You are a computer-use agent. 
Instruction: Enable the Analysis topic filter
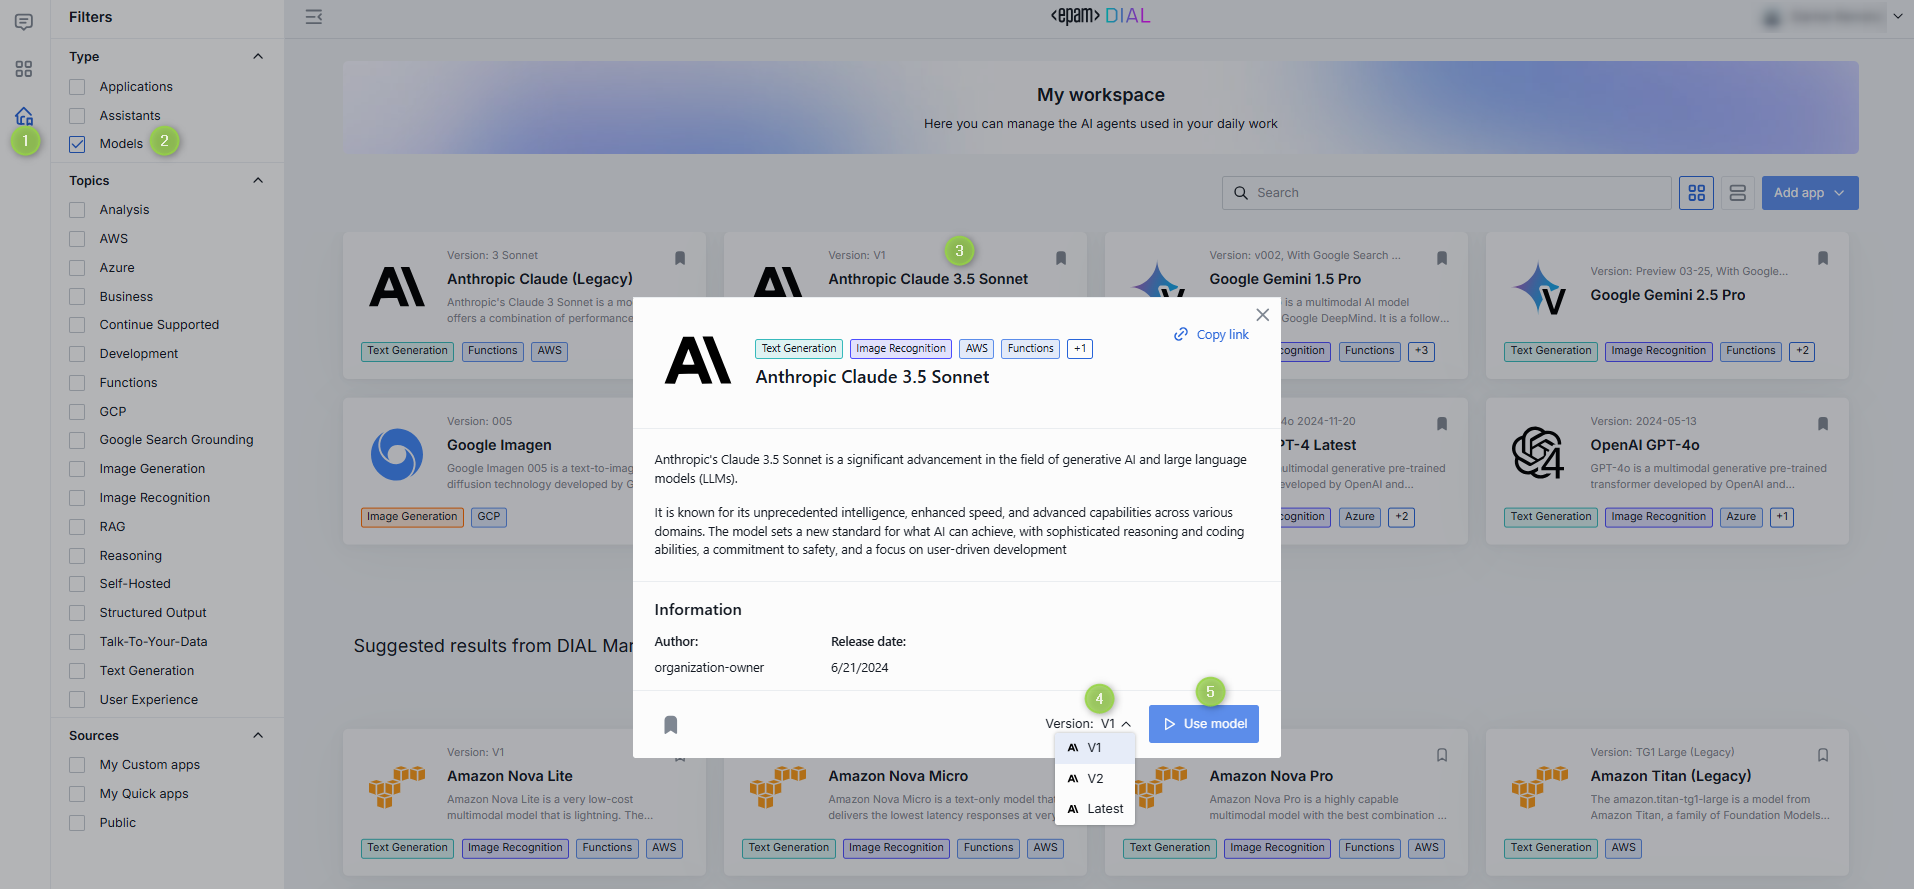(77, 210)
